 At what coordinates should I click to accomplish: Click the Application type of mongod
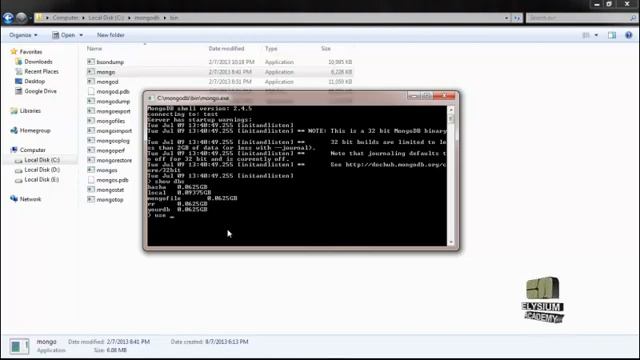pos(279,82)
